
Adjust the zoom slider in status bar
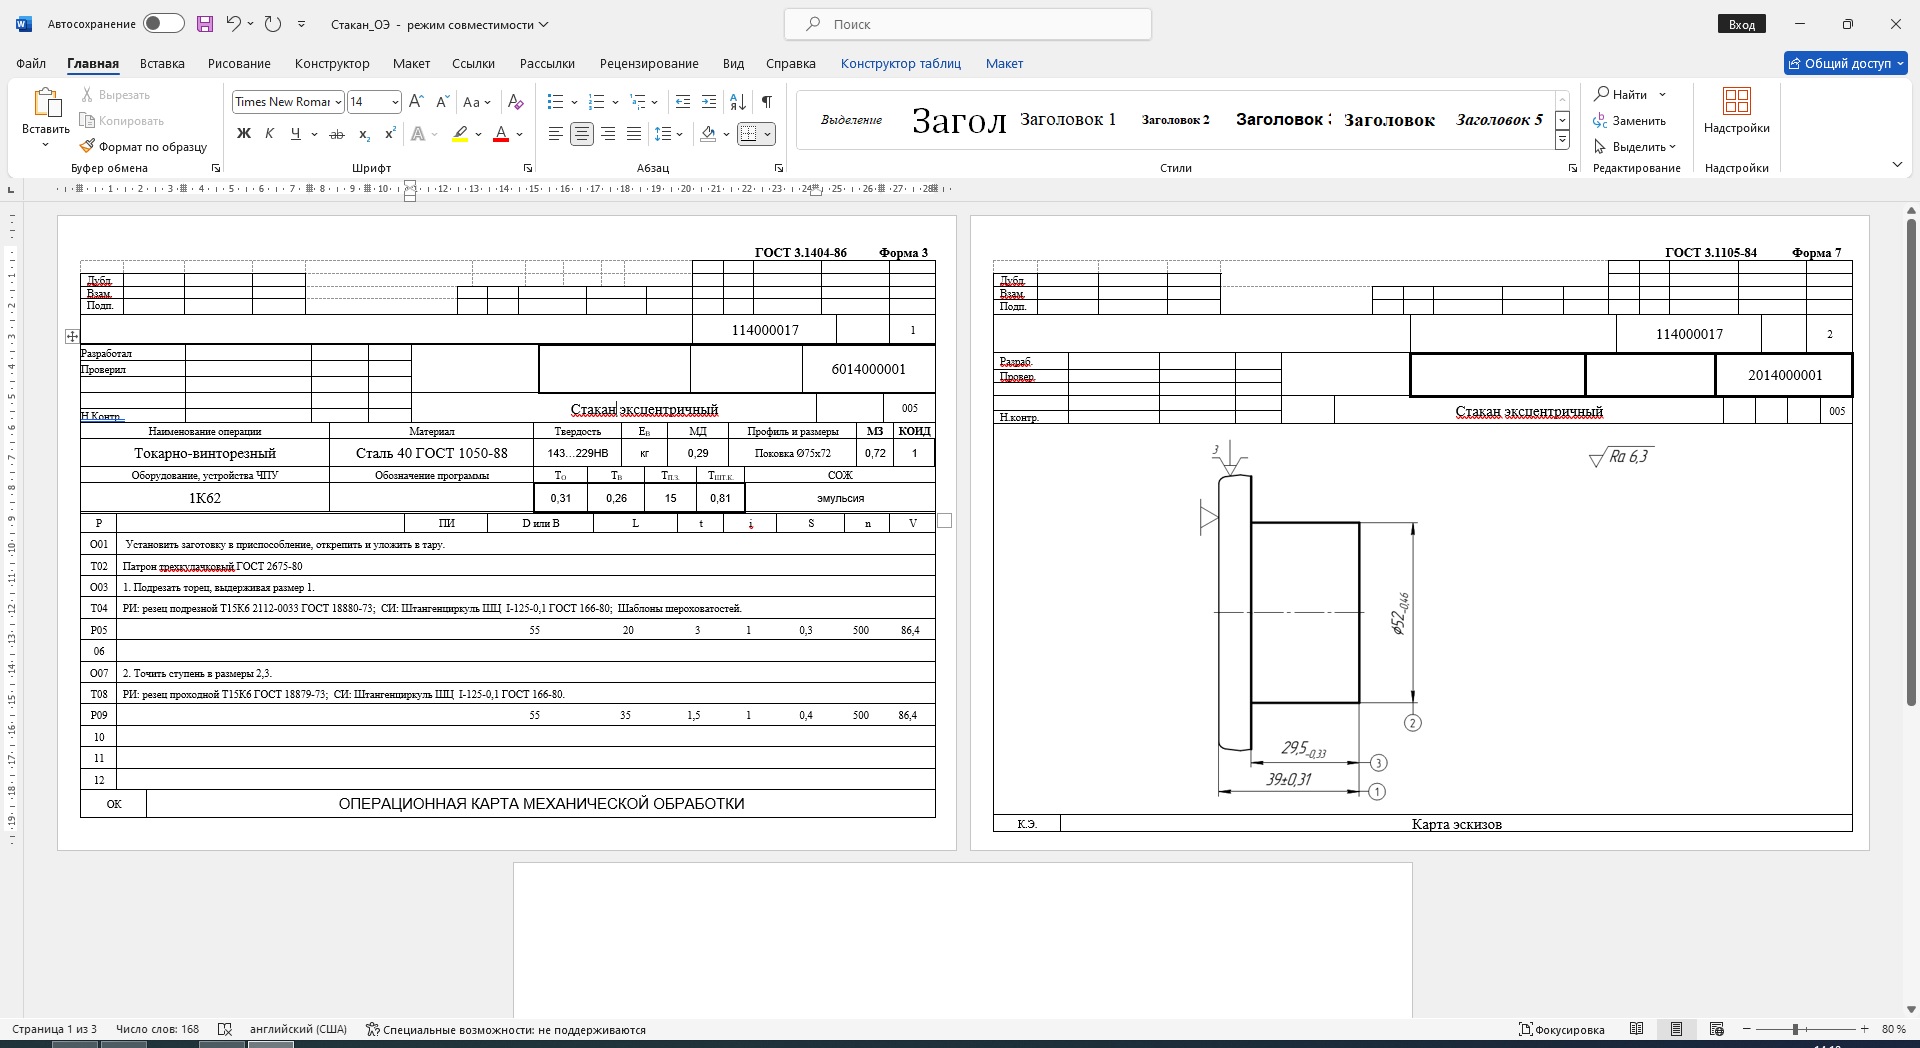point(1796,1029)
